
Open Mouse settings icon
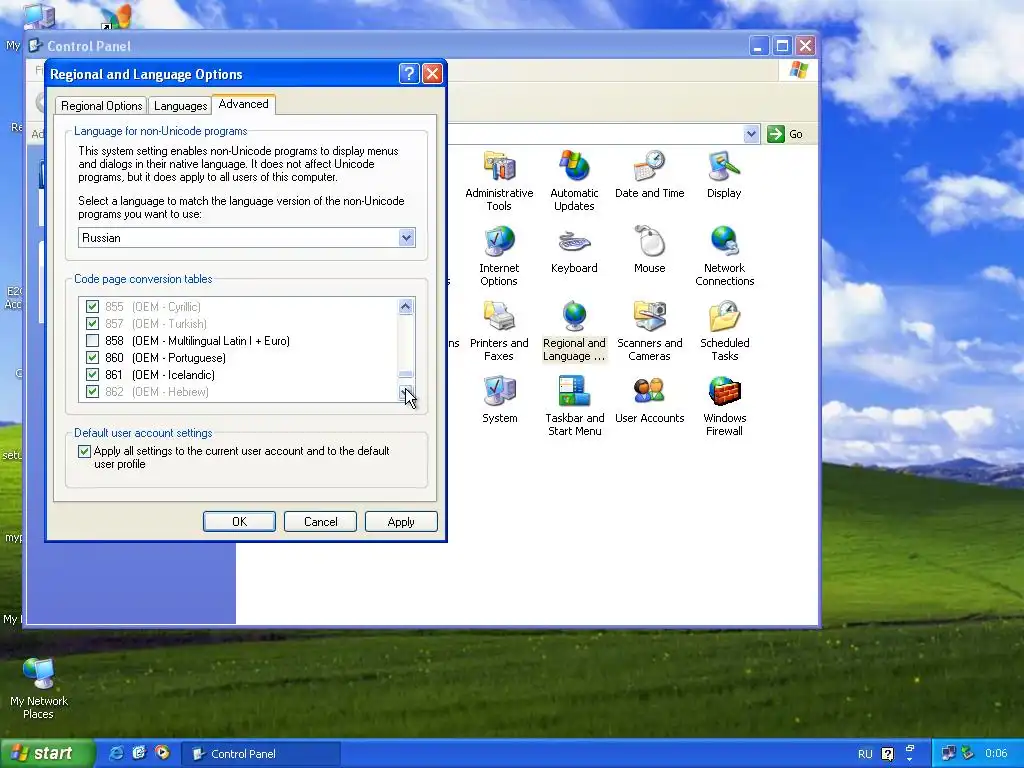click(649, 241)
